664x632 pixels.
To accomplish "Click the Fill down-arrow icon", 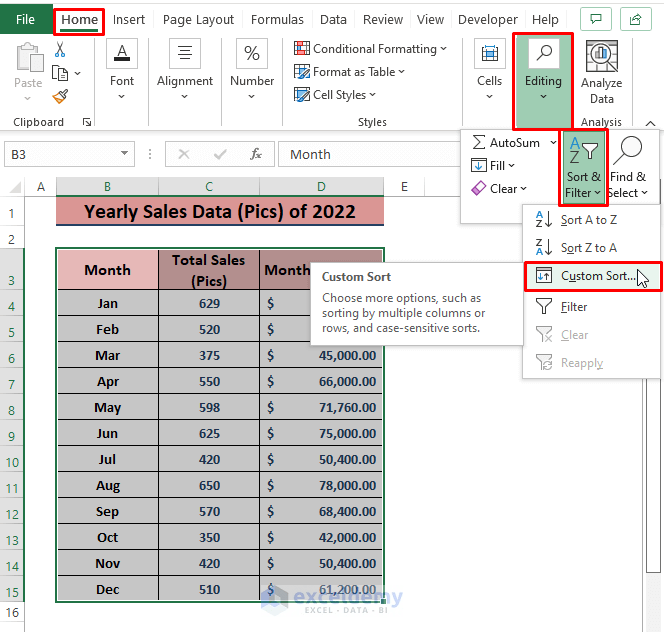I will click(479, 165).
